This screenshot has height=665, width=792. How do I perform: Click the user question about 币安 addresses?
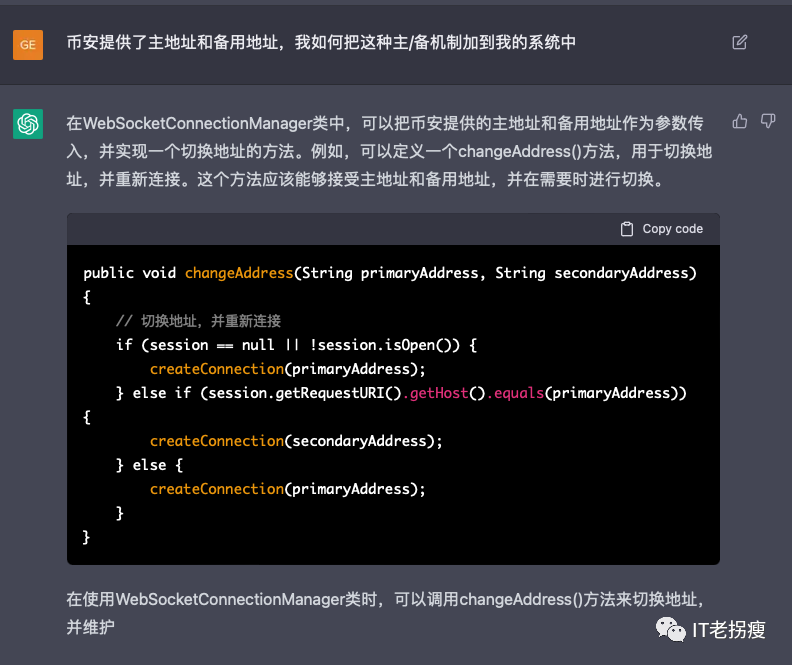(321, 42)
